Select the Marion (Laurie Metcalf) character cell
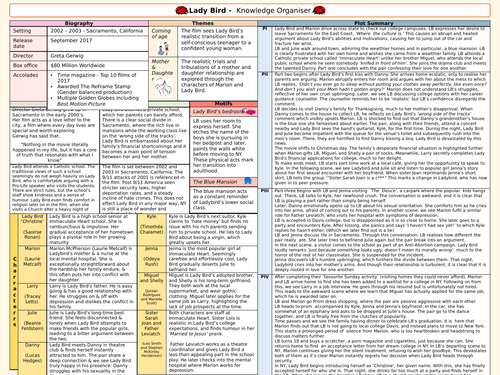Screen dimensions: 500x375 (x=32, y=264)
